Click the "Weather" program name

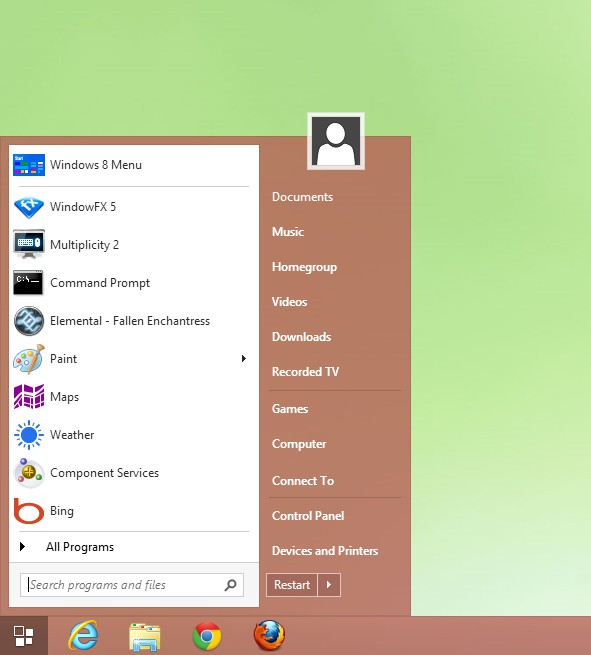(72, 435)
